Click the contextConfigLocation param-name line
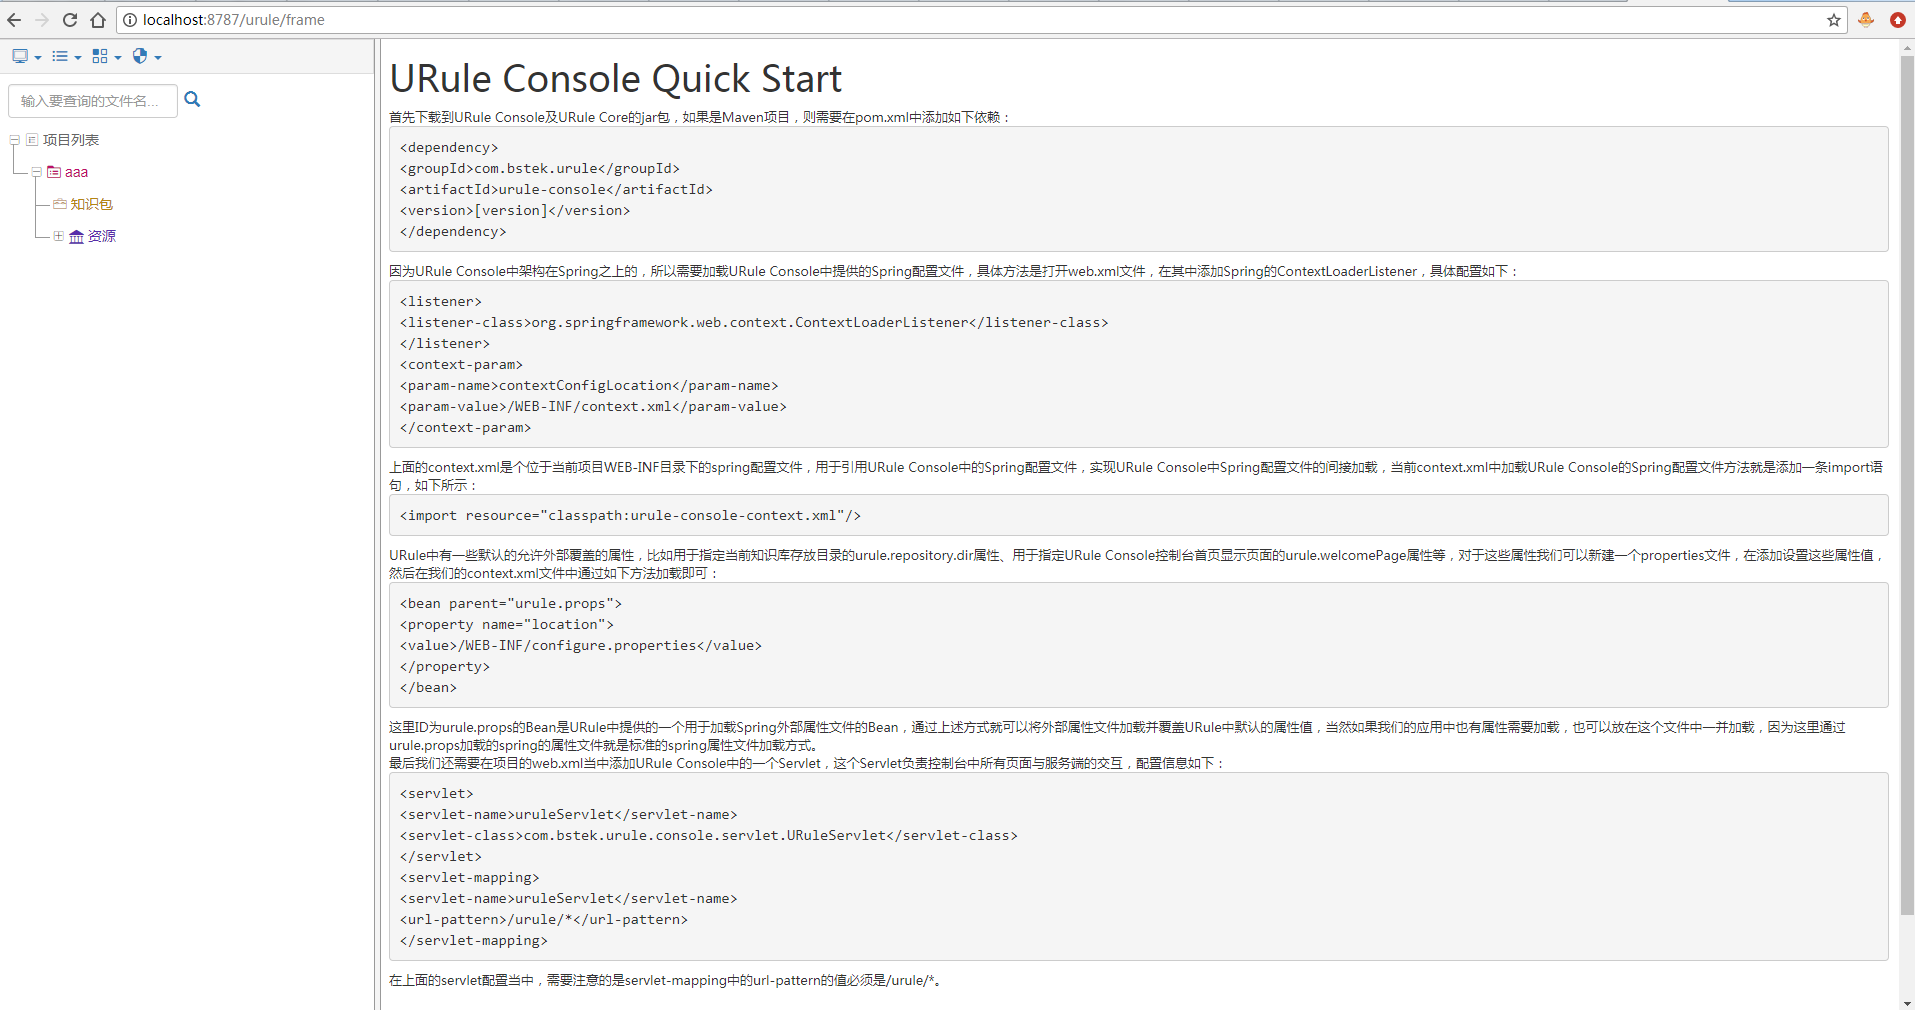The image size is (1915, 1010). [589, 385]
